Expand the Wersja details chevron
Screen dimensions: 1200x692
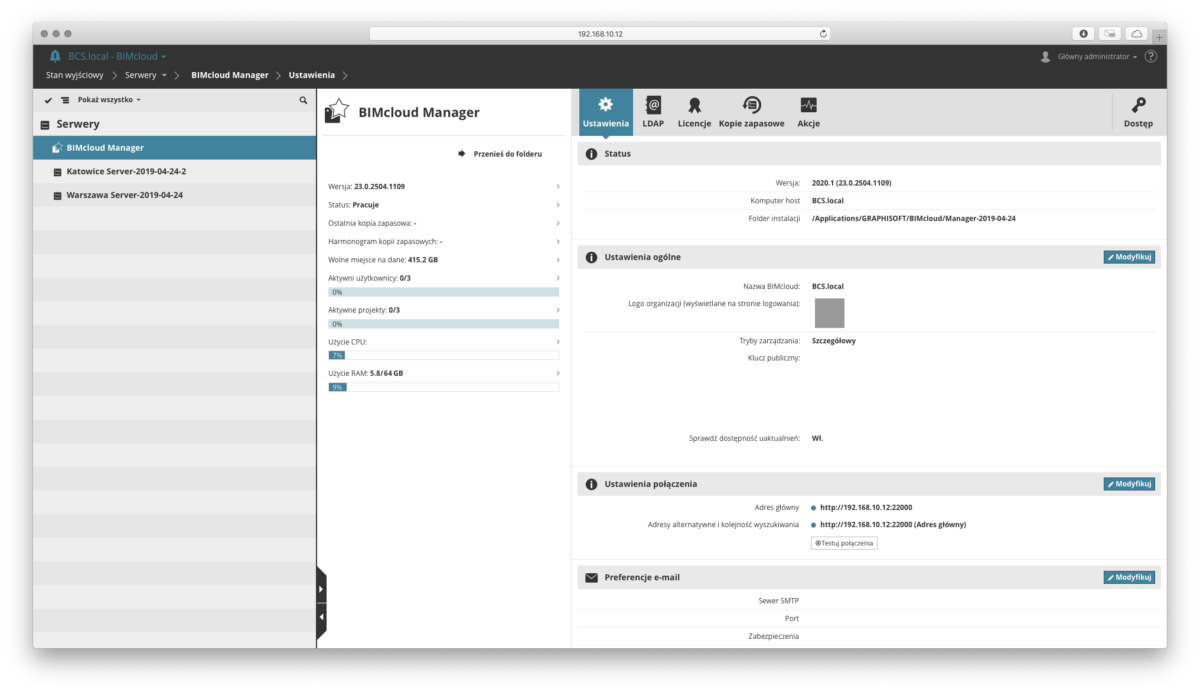pos(557,186)
